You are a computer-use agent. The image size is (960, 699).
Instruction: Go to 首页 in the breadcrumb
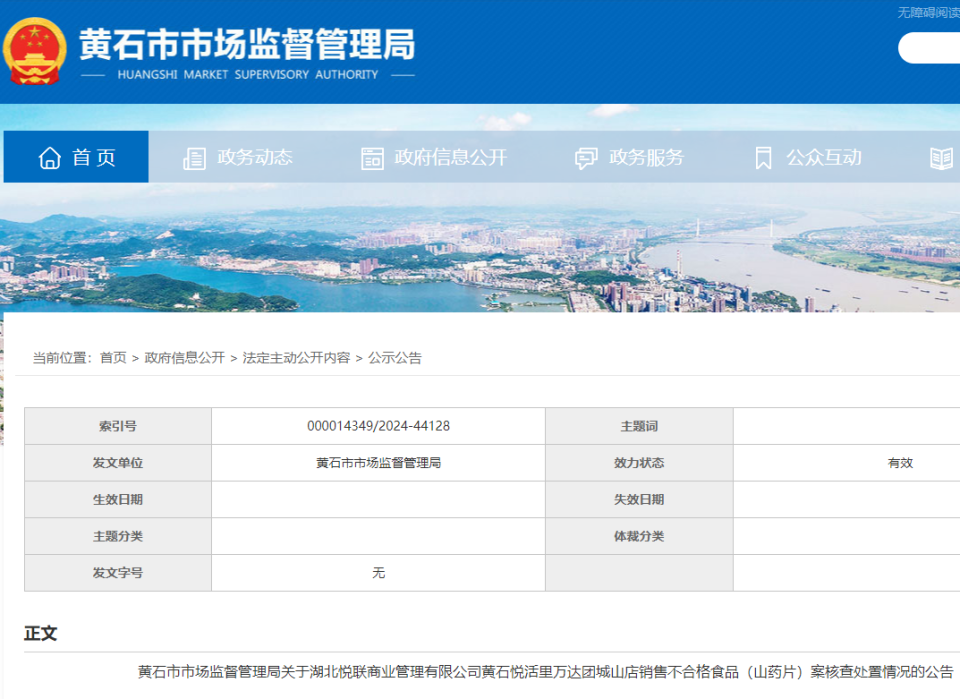[113, 357]
